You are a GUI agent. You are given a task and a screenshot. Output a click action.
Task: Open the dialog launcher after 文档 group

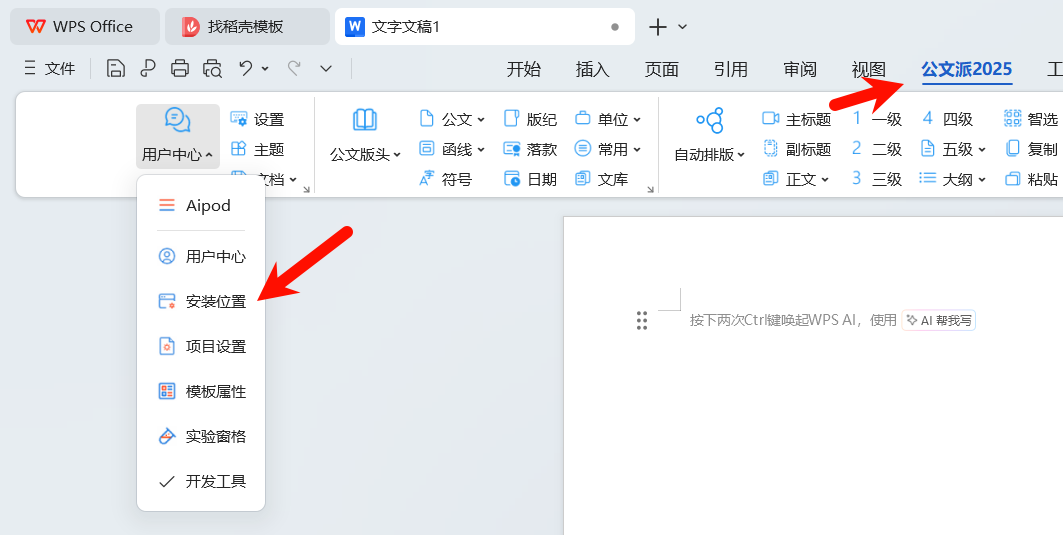click(306, 190)
